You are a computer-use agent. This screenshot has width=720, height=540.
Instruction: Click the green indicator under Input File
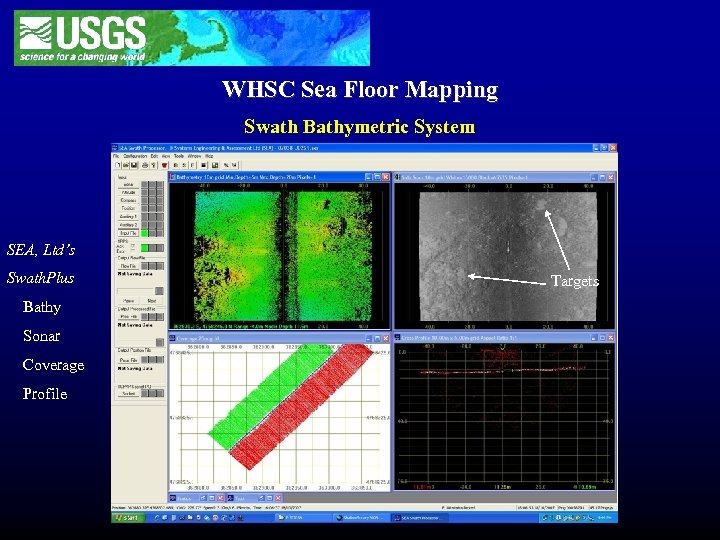click(x=144, y=248)
